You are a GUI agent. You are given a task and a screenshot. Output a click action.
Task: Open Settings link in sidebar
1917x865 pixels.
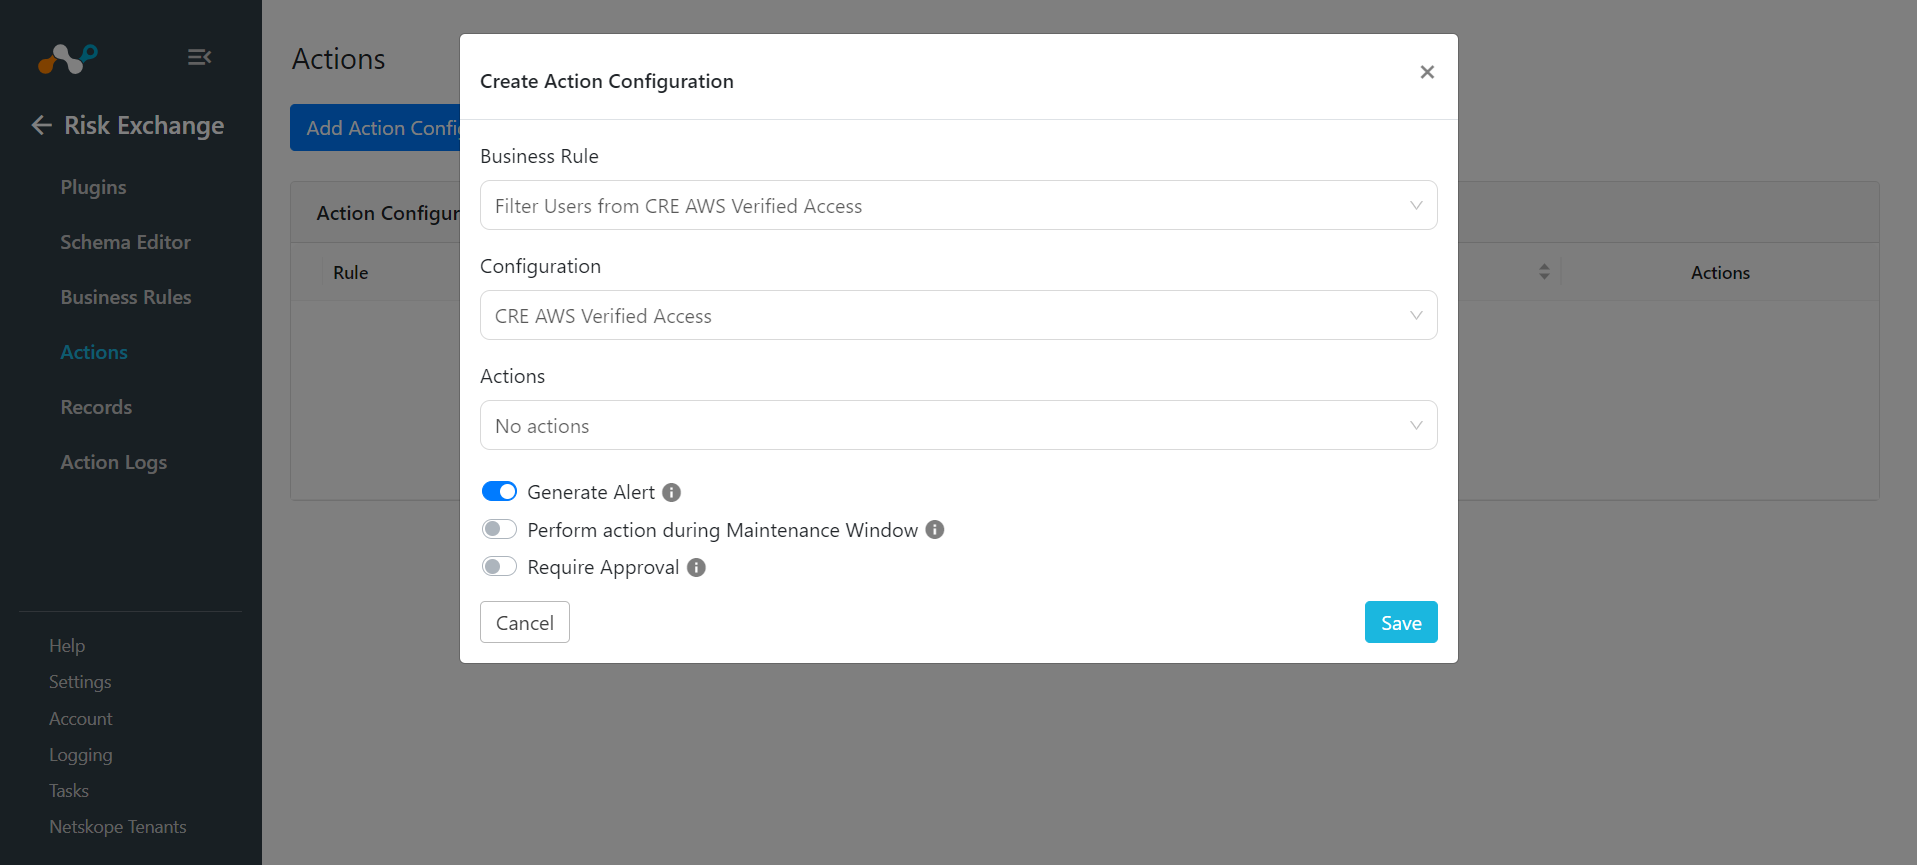pos(80,682)
